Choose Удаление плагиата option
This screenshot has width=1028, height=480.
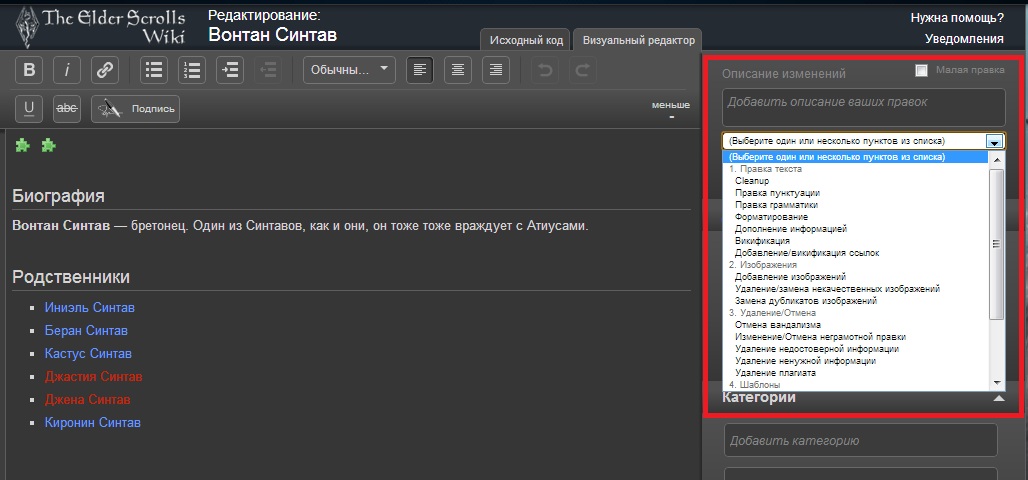point(775,372)
